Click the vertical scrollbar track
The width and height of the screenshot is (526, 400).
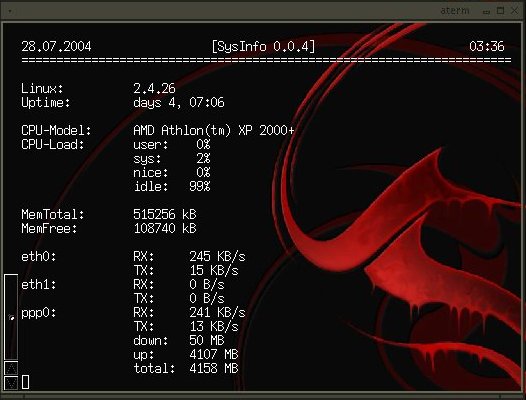[x=11, y=317]
